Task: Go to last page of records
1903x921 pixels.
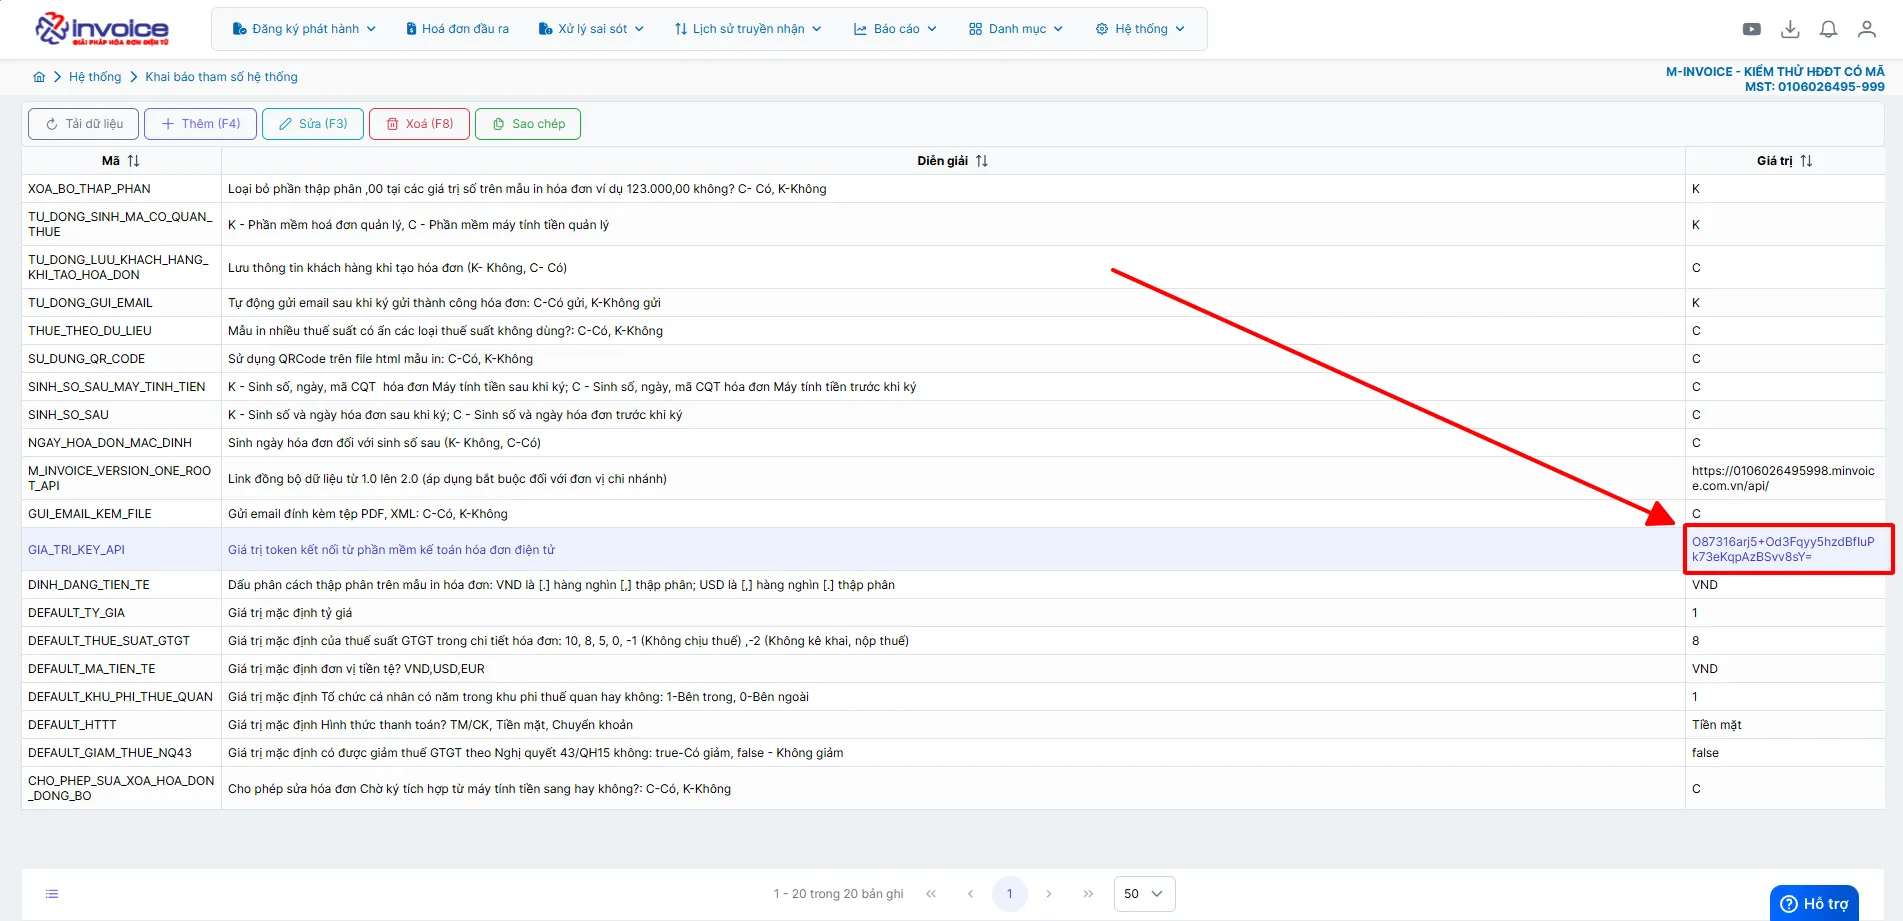Action: click(x=1088, y=894)
